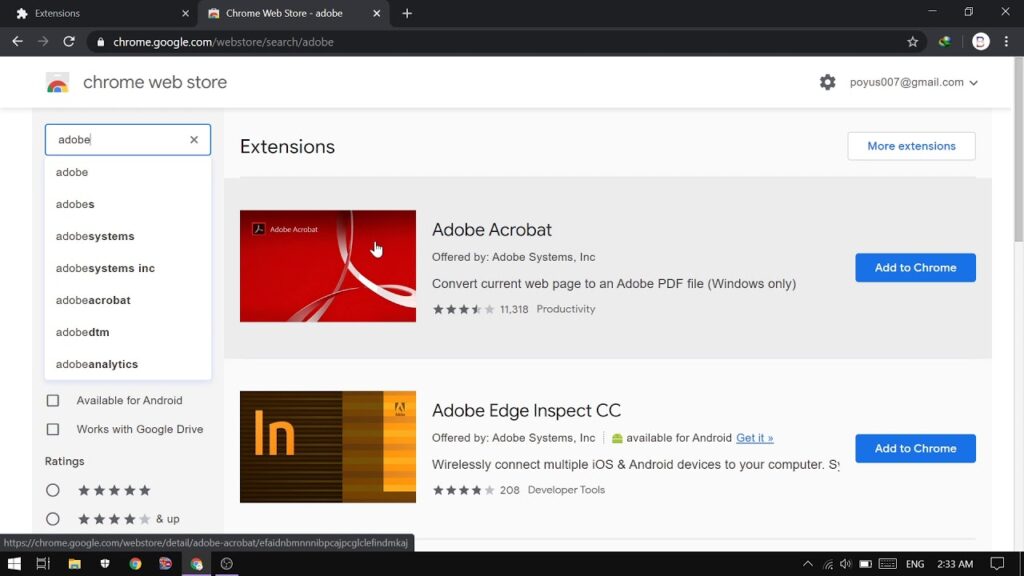Open the Adobe Acrobat extension title
Image resolution: width=1024 pixels, height=576 pixels.
pyautogui.click(x=492, y=230)
